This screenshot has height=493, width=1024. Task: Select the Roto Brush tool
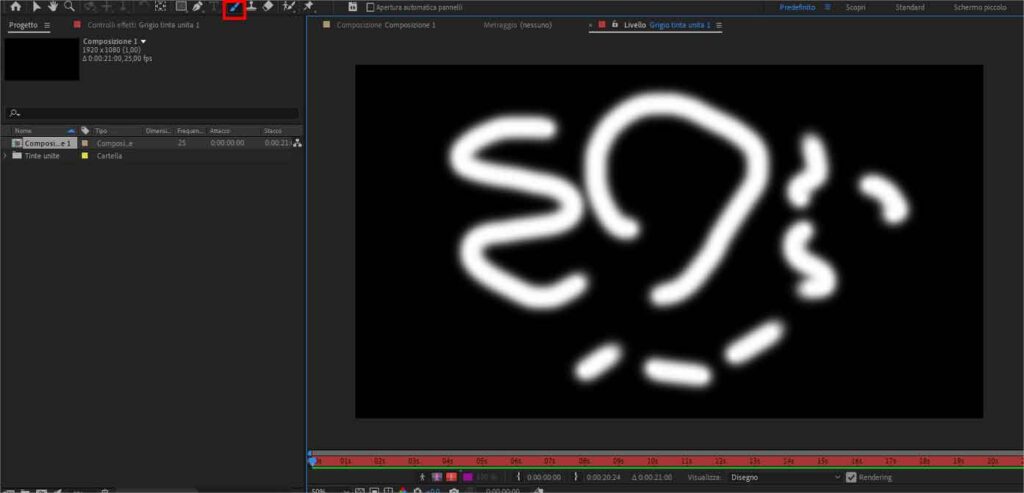[288, 7]
